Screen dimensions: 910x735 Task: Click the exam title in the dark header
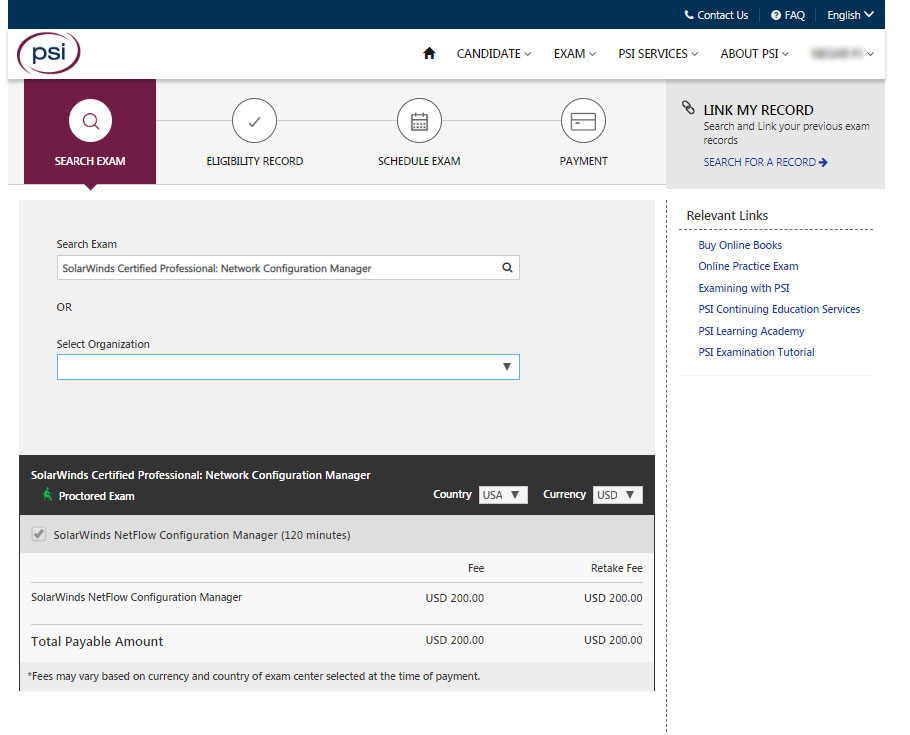pyautogui.click(x=200, y=475)
